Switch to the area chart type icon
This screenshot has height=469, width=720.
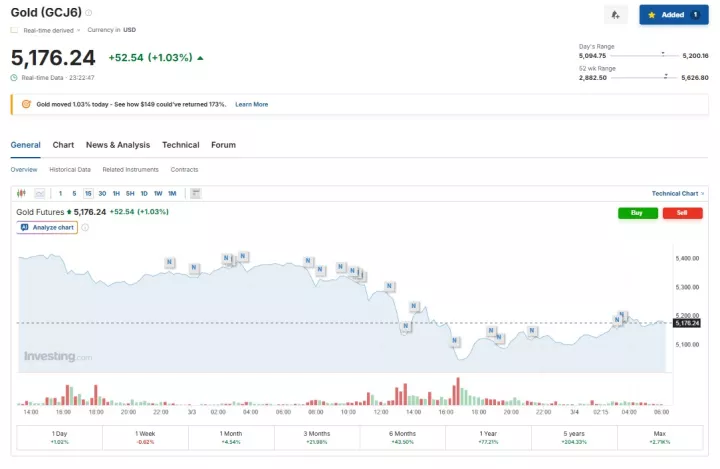click(x=40, y=193)
